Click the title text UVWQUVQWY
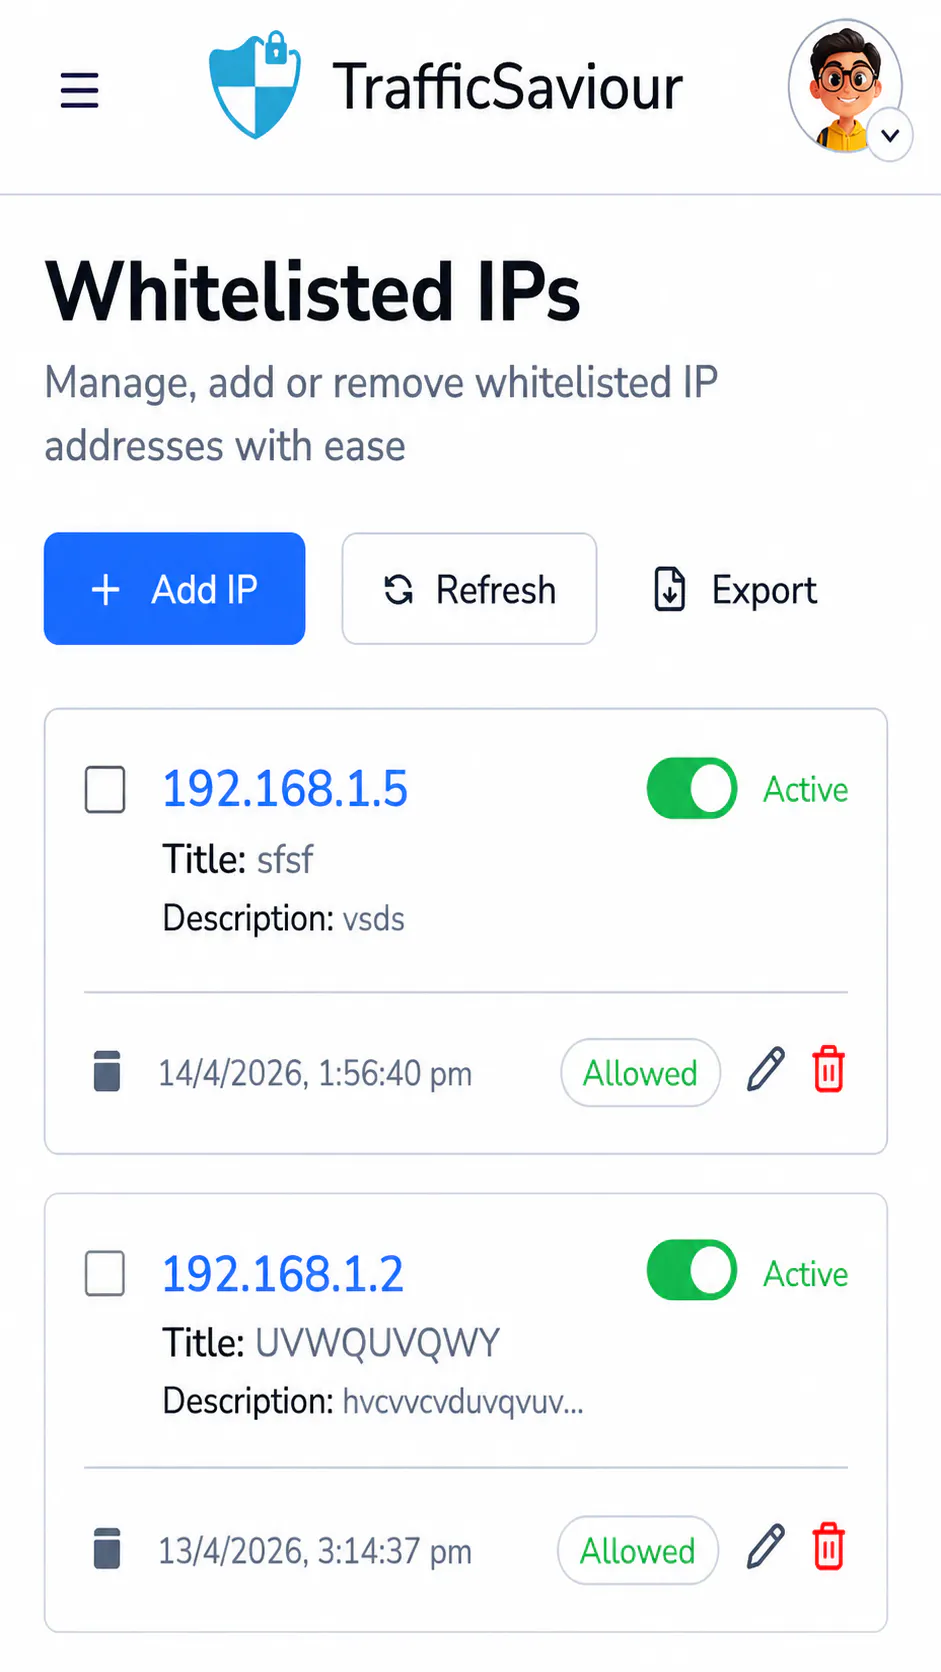 click(x=377, y=1343)
